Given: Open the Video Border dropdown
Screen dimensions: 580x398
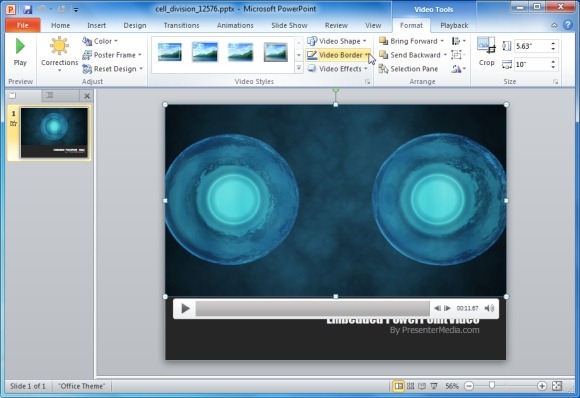Looking at the screenshot, I should click(338, 55).
